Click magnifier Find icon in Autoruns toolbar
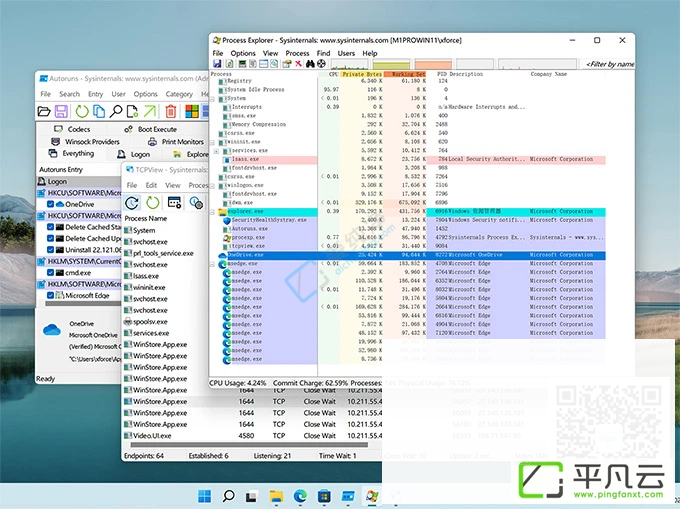Viewport: 680px width, 509px height. click(x=116, y=112)
